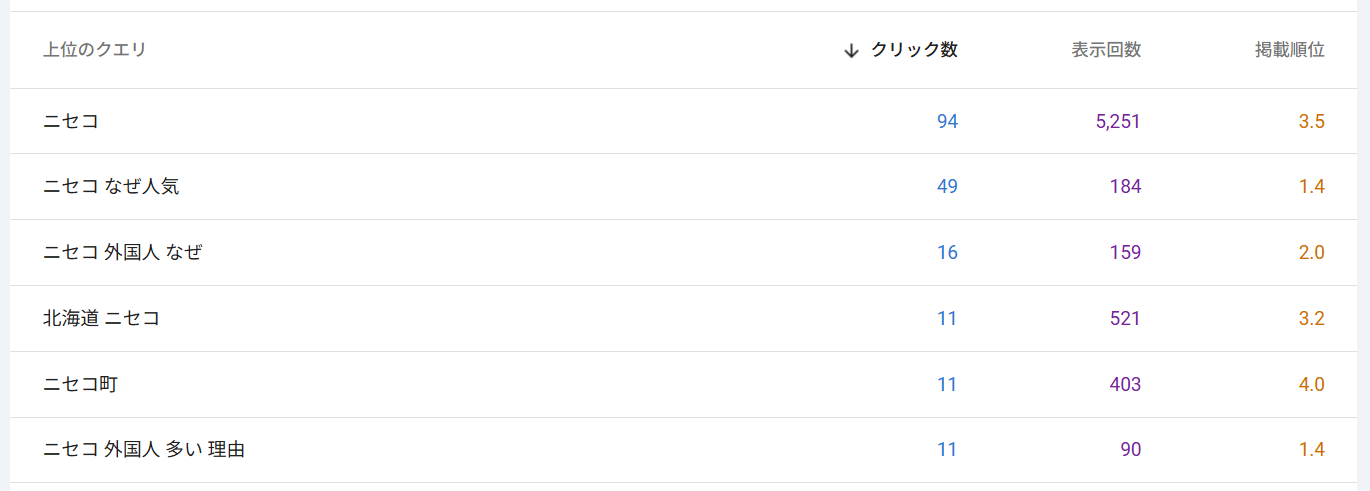Open the ニセコ町 query row
1370x491 pixels.
(80, 384)
